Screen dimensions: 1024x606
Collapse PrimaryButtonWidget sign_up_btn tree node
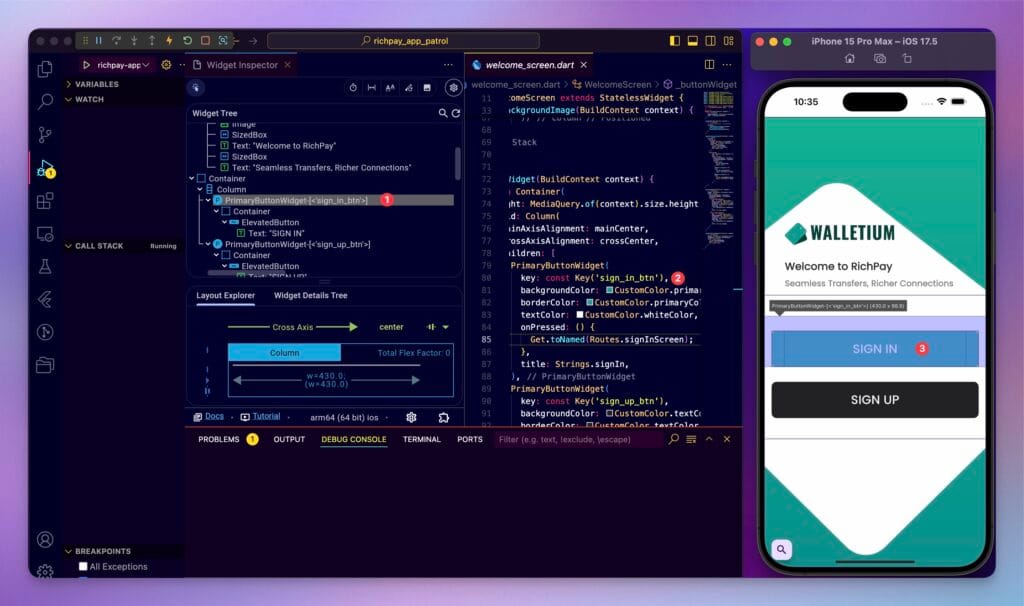[208, 244]
